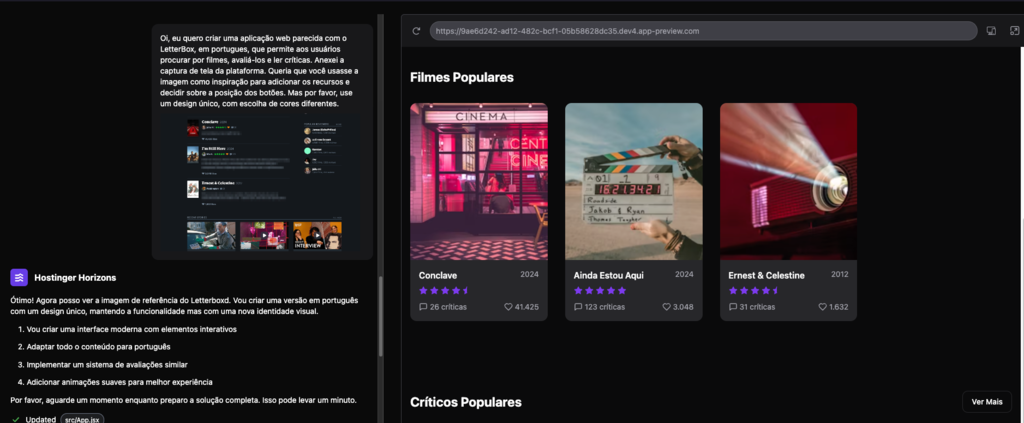Click the Hostinger Horizons name label
Viewport: 1024px width, 423px height.
pyautogui.click(x=75, y=277)
